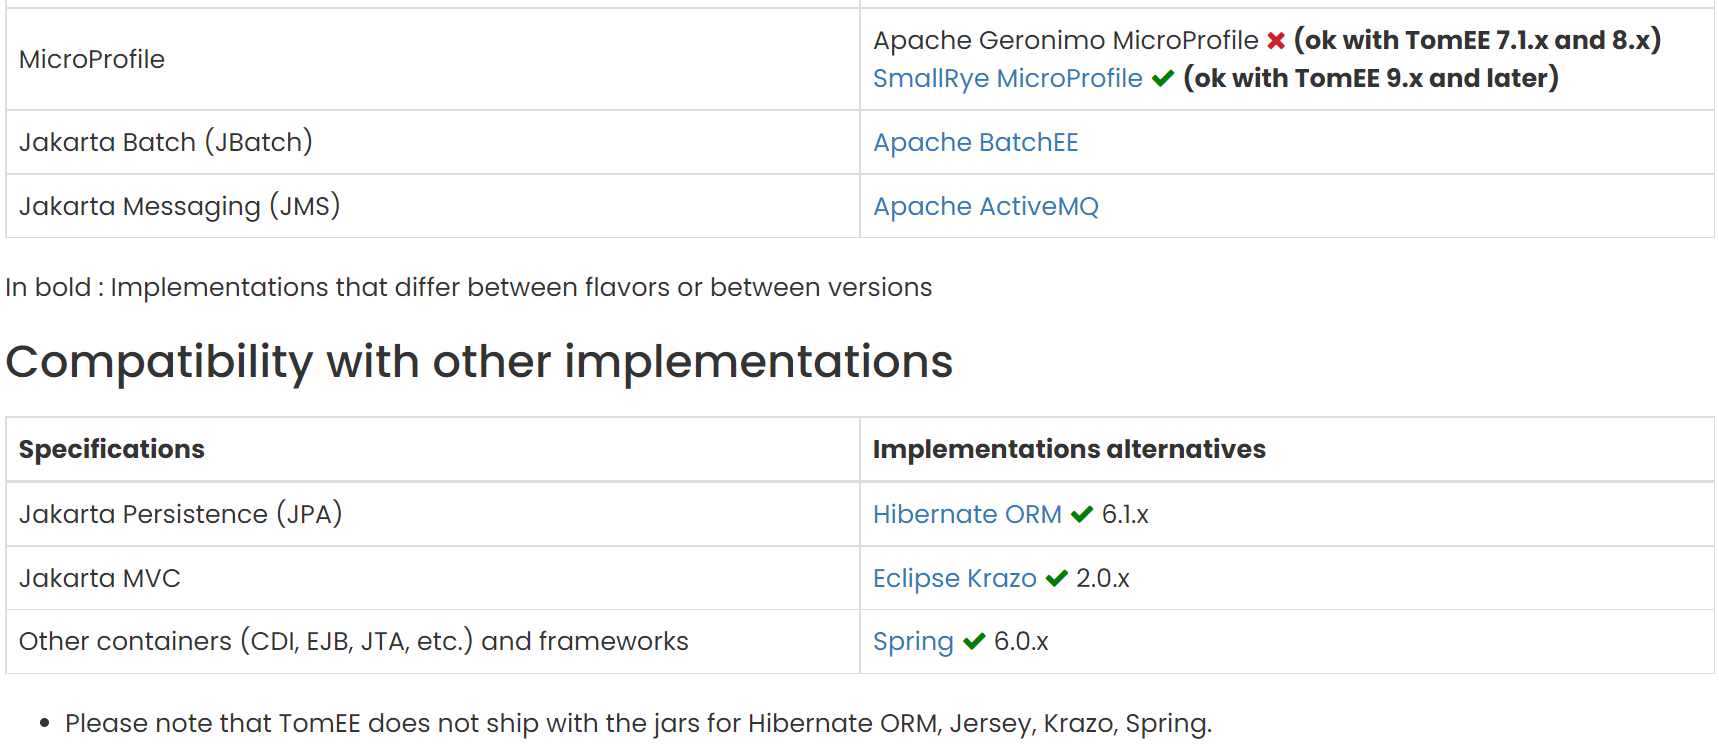Image resolution: width=1719 pixels, height=749 pixels.
Task: Open the SmallRye MicroProfile link
Action: pyautogui.click(x=1007, y=79)
